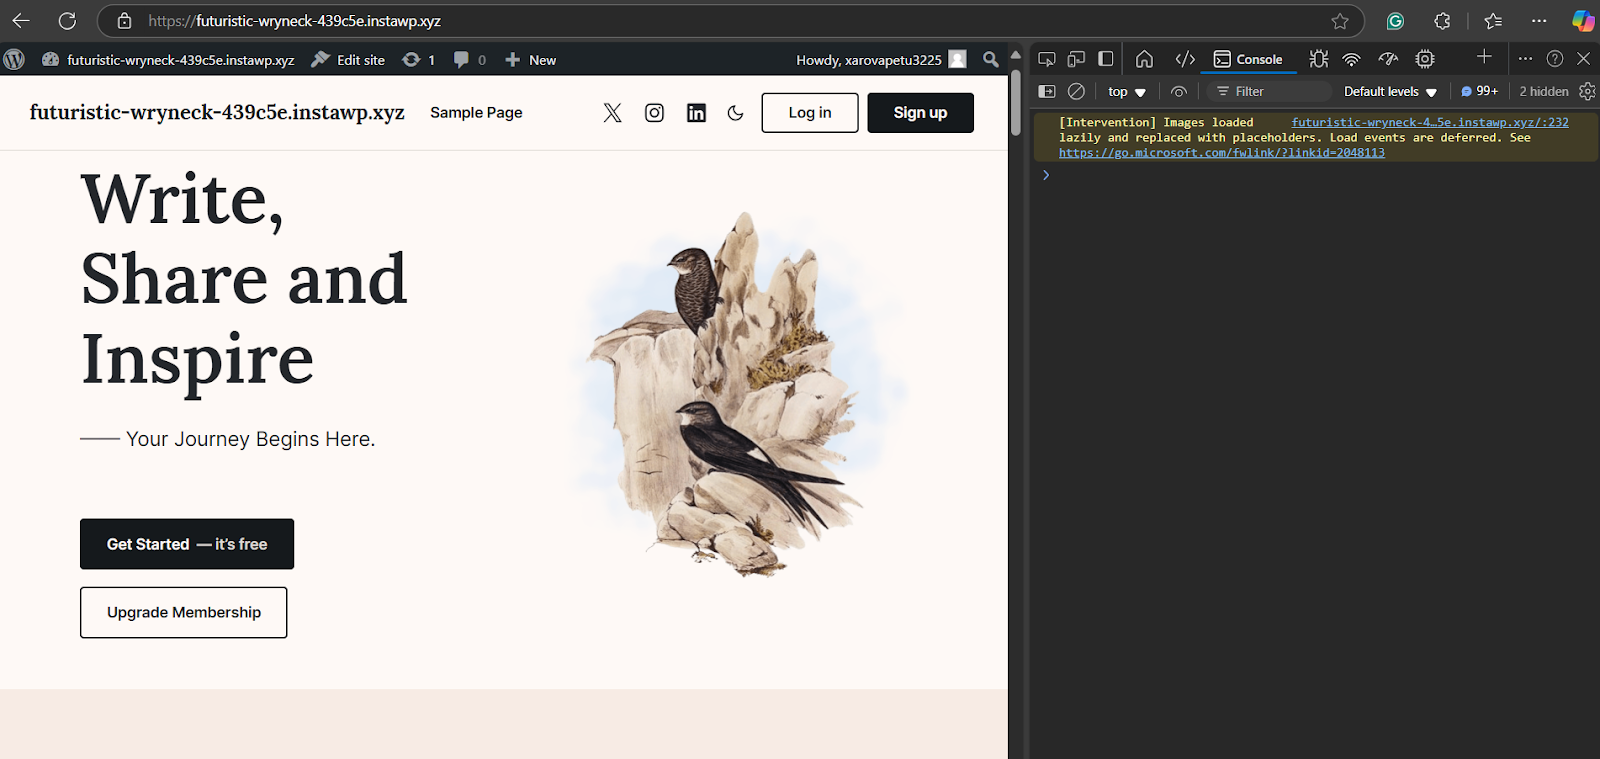Click the site name in admin bar

click(168, 60)
